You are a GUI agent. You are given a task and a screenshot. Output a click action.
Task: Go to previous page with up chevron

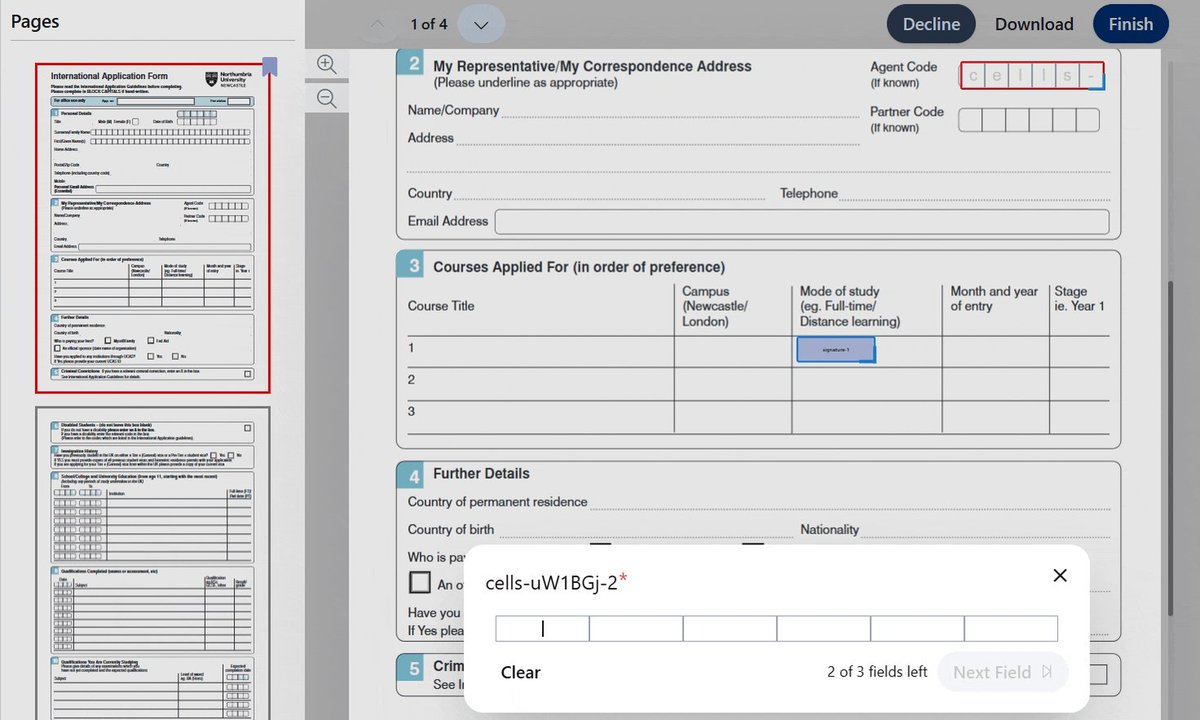[x=376, y=24]
